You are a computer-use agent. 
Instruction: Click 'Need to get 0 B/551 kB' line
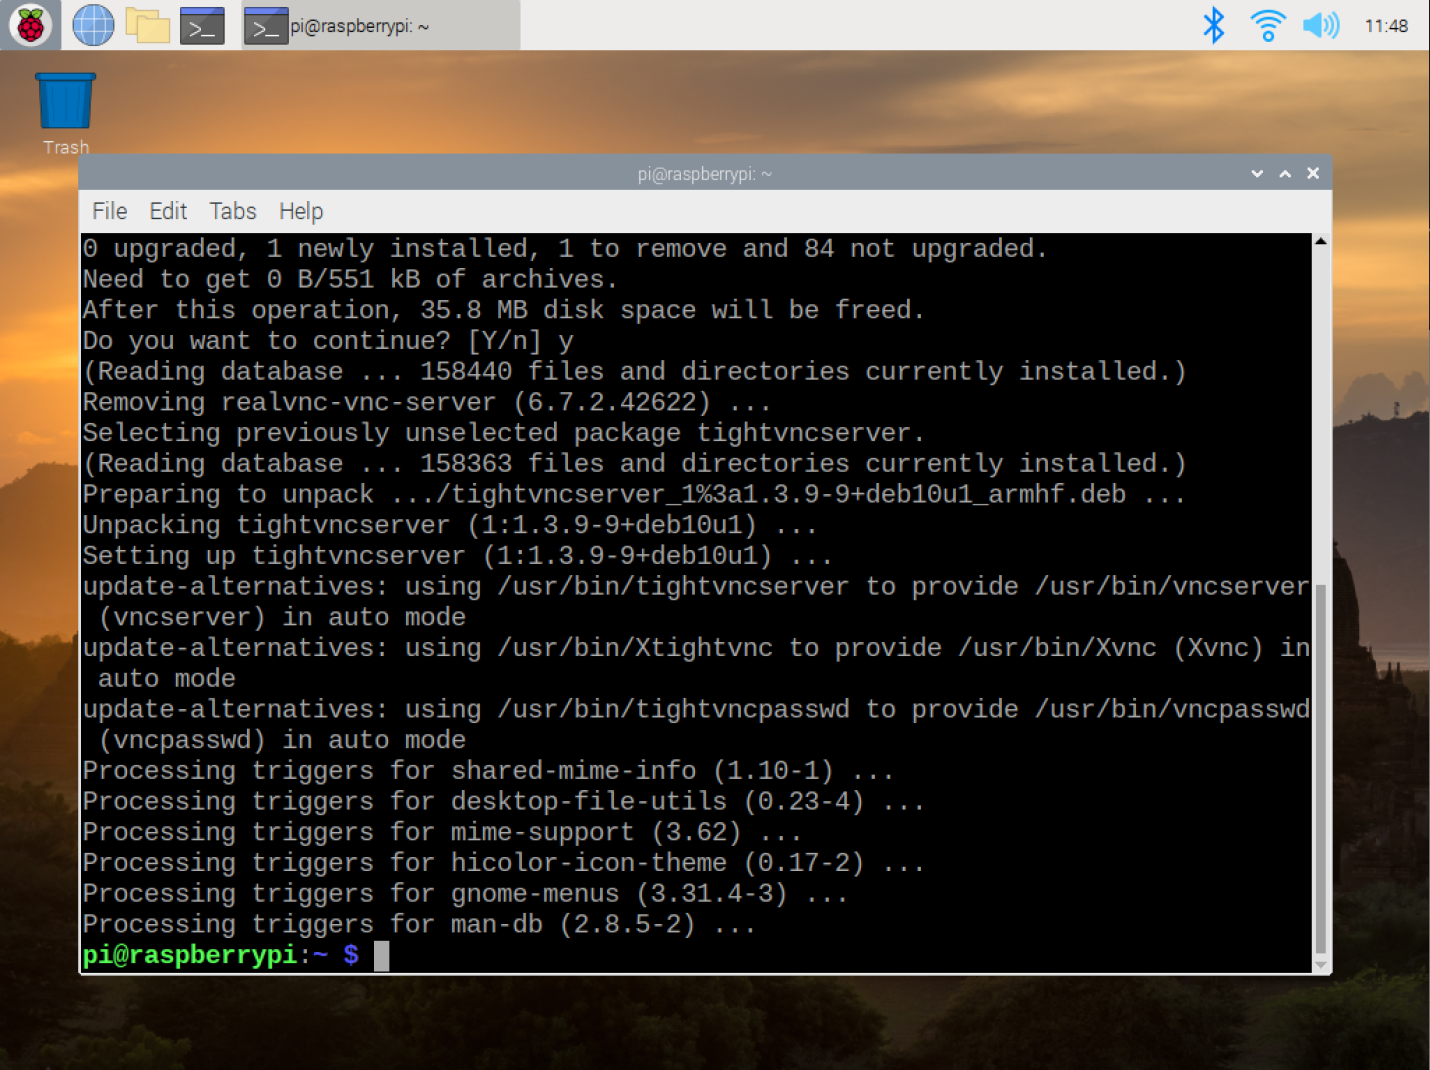[350, 279]
